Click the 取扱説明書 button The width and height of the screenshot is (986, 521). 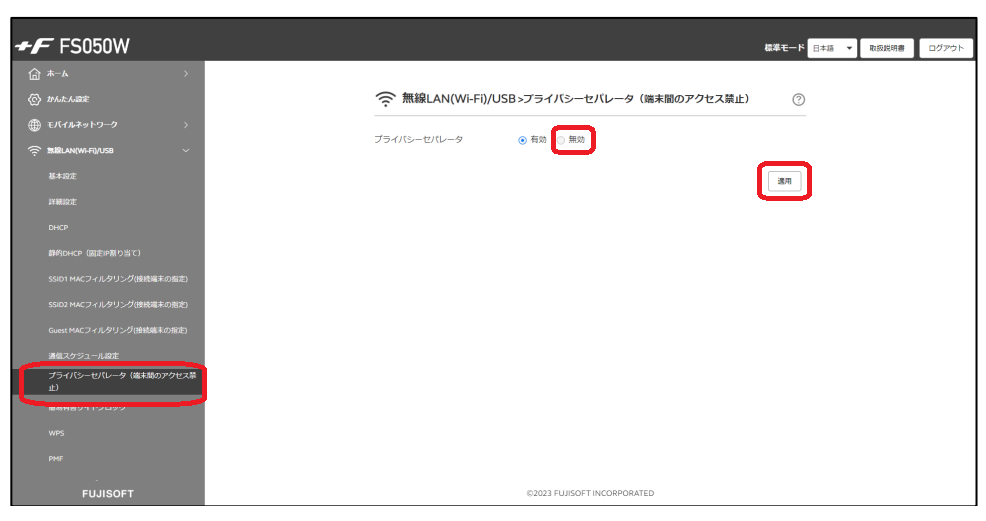[x=887, y=48]
